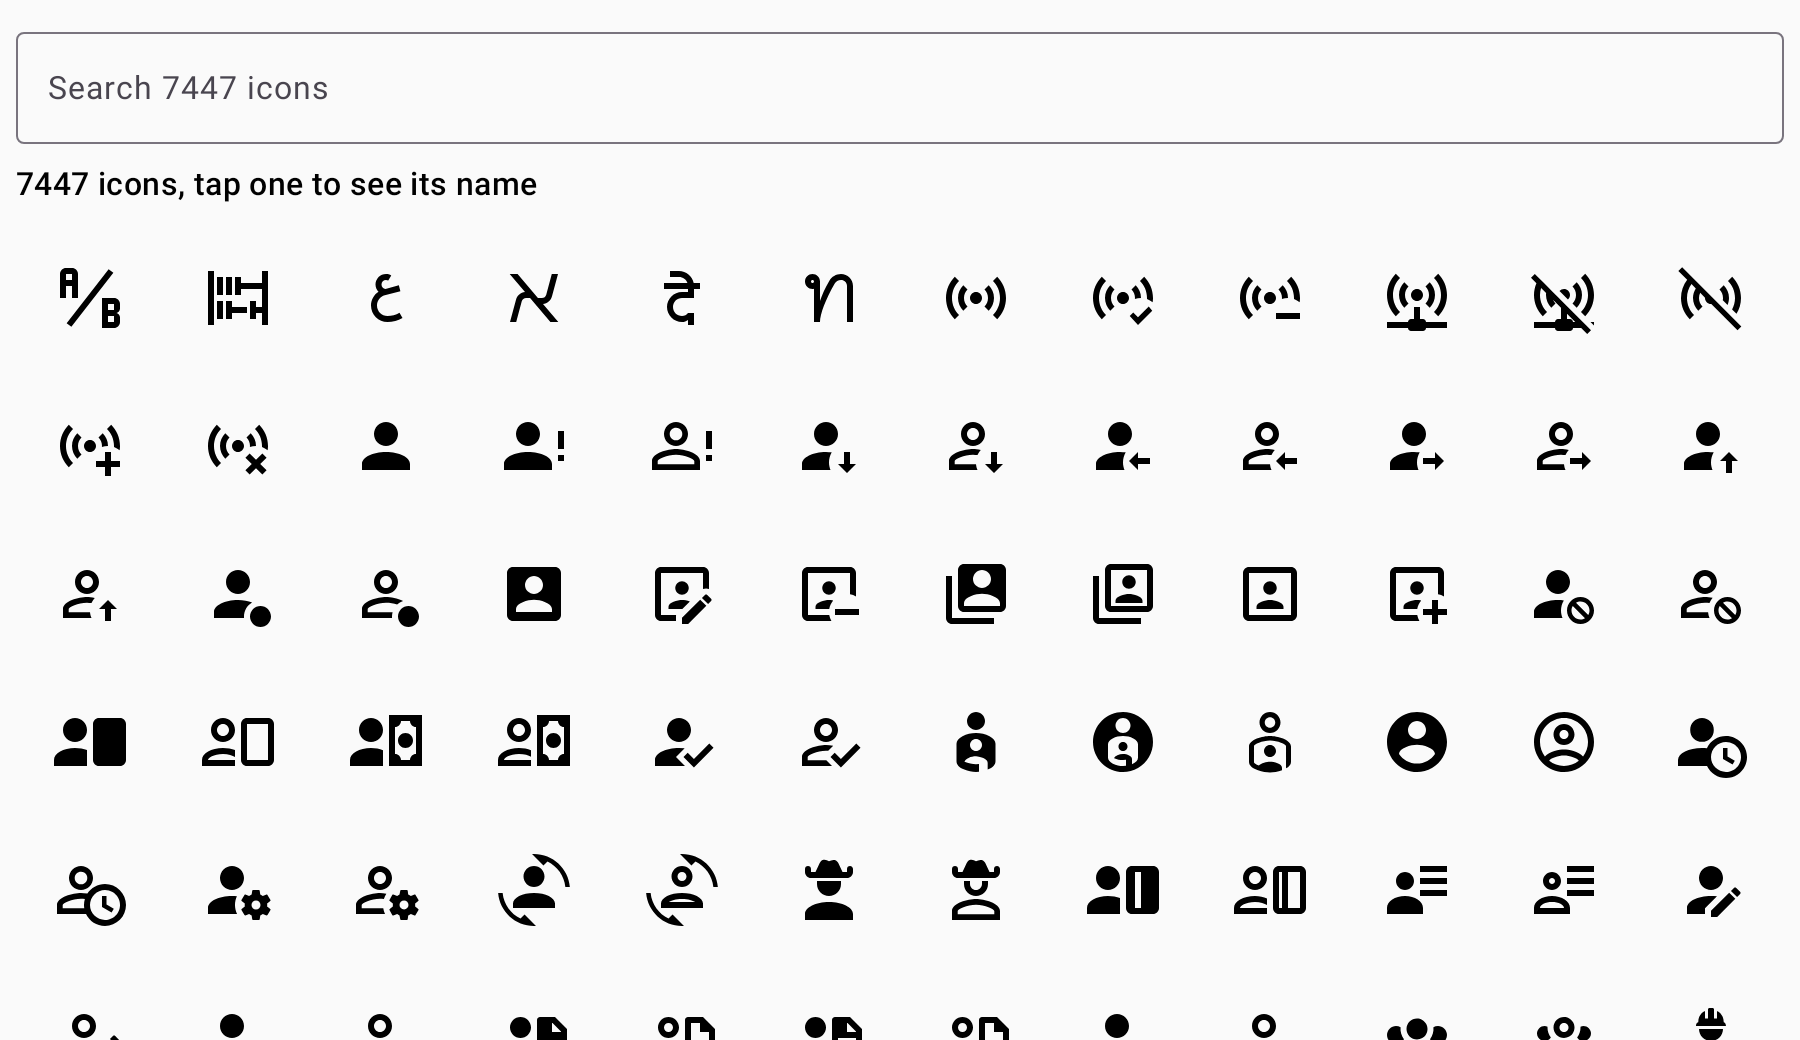
Task: Choose the outlined account convert arrows icon
Action: point(681,890)
